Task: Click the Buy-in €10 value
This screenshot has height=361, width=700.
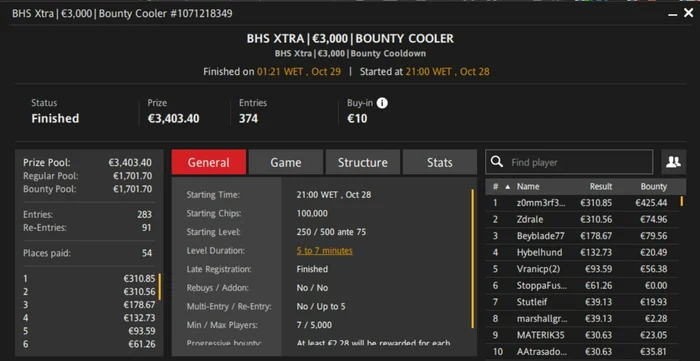Action: click(357, 119)
